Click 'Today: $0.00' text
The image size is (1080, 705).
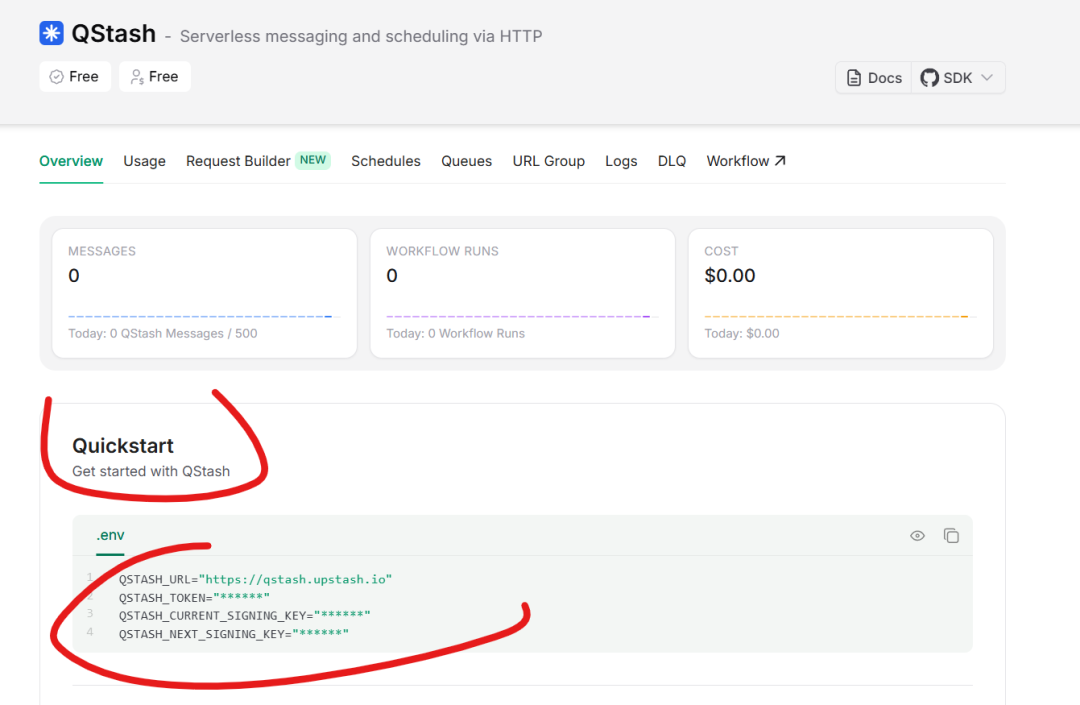(742, 333)
